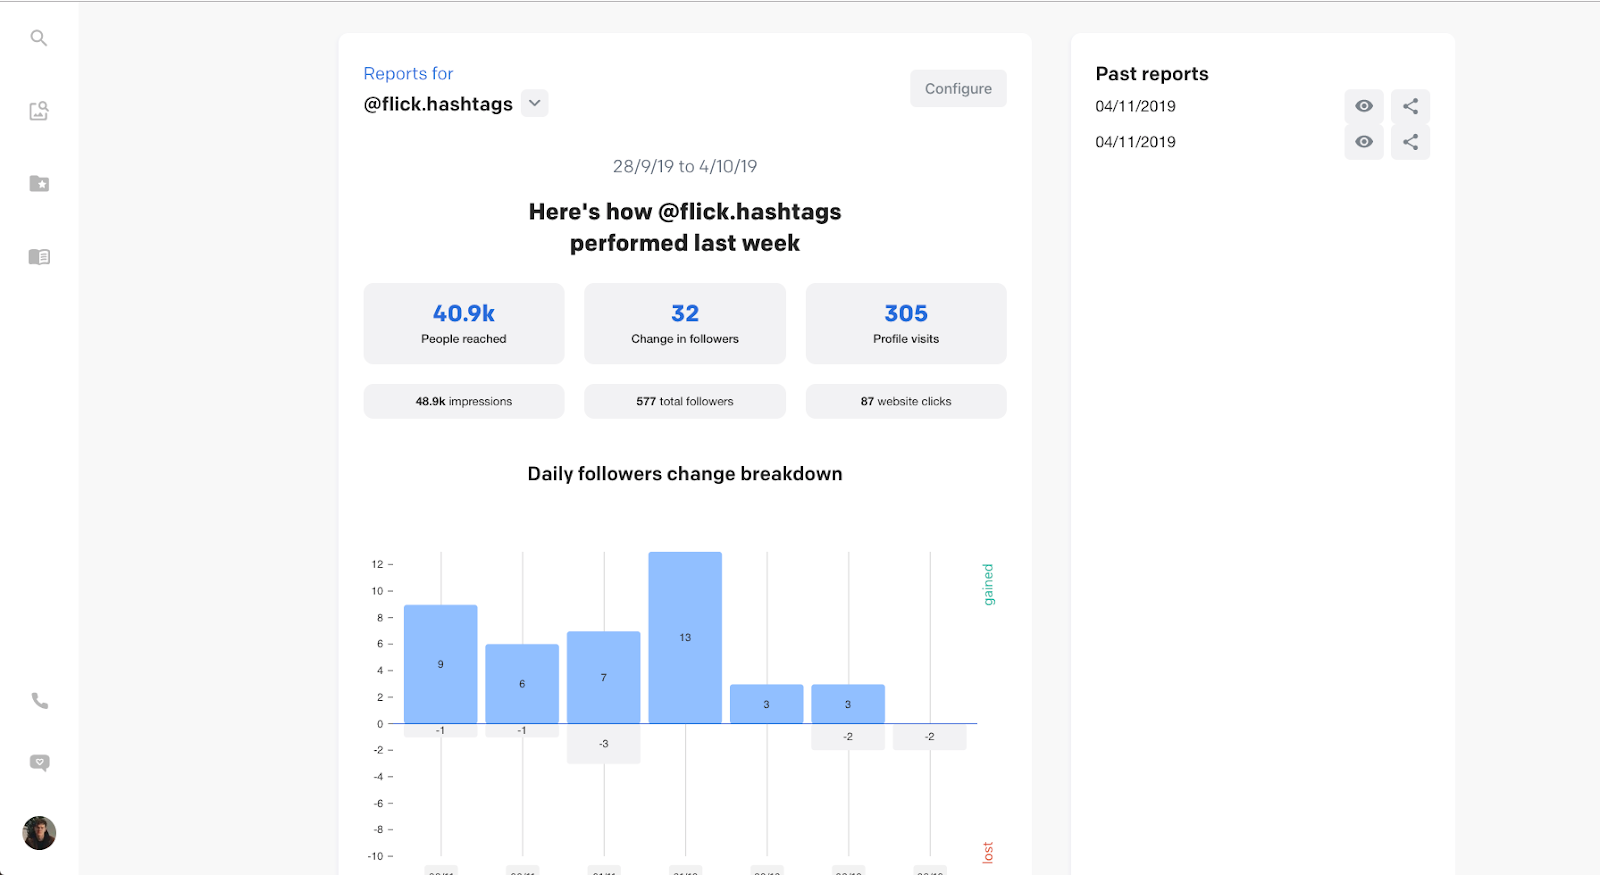1600x875 pixels.
Task: View the first 04/11/2019 past report
Action: [1364, 106]
